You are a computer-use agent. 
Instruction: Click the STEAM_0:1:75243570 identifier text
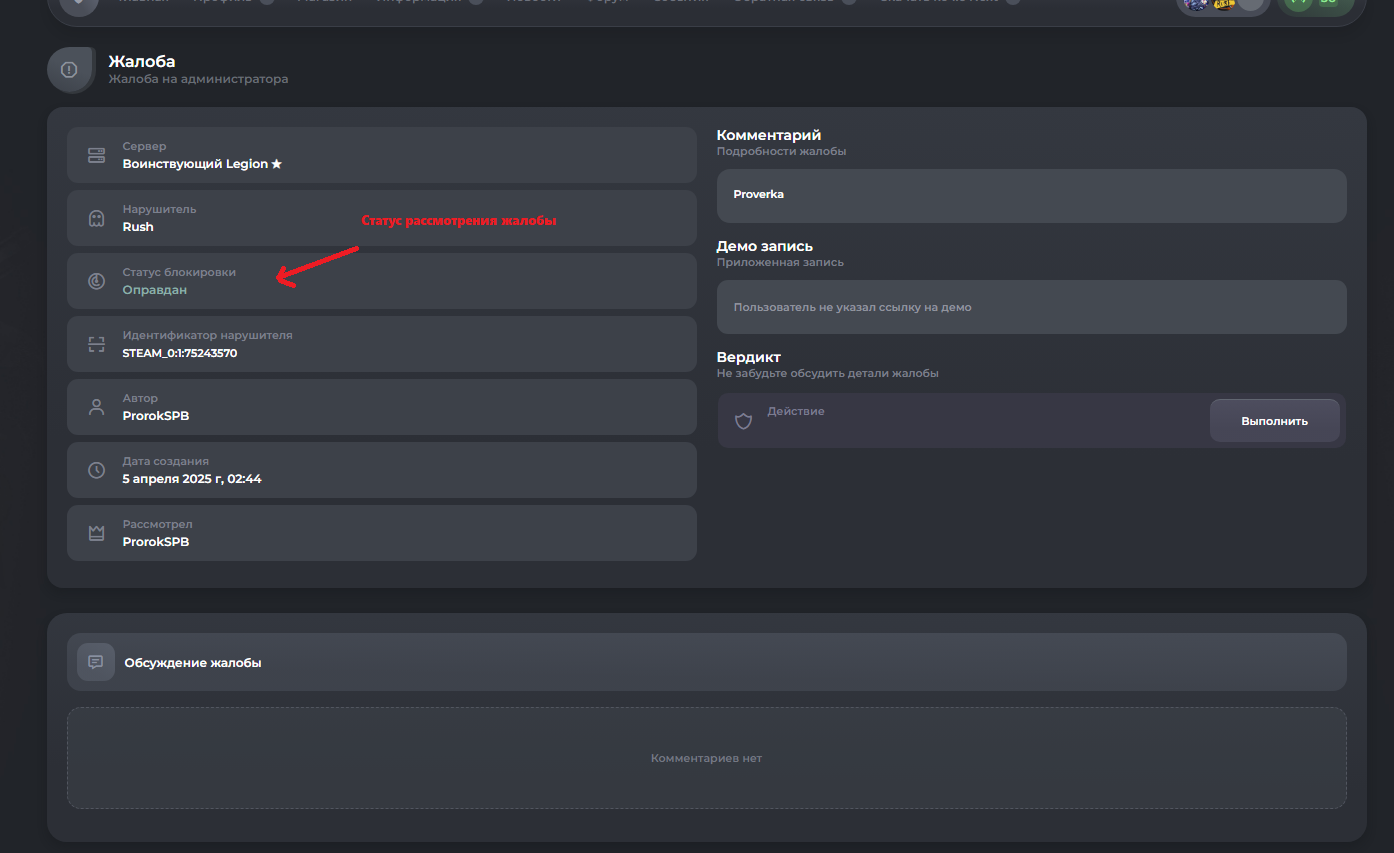click(180, 353)
